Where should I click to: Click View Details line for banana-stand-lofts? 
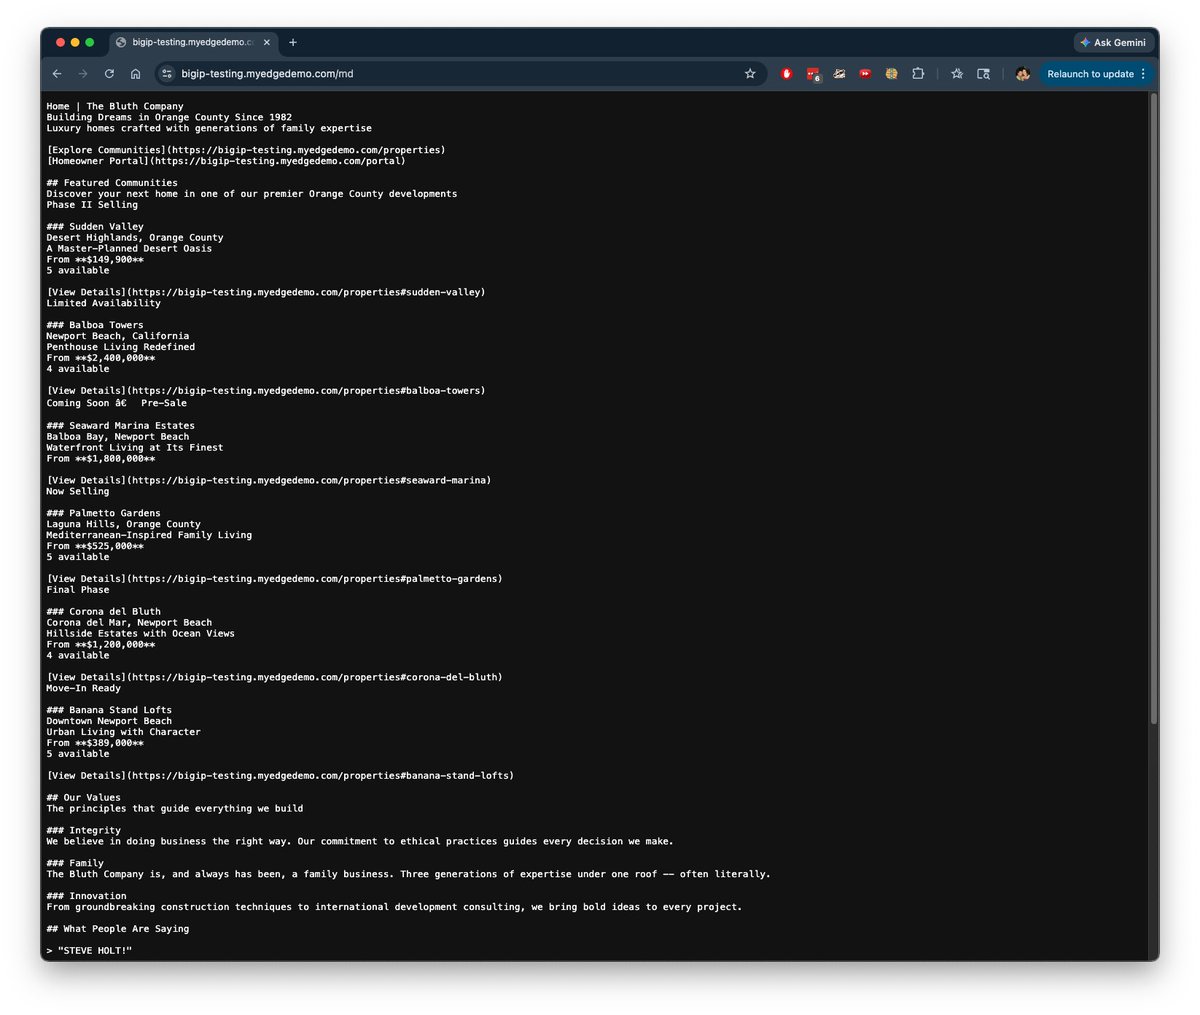tap(280, 776)
